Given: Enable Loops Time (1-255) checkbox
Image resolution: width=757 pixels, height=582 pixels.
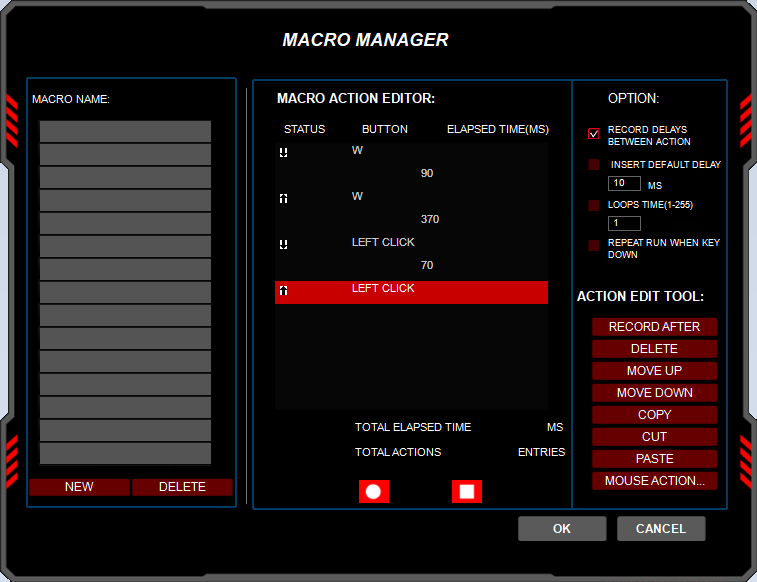Looking at the screenshot, I should (x=594, y=205).
